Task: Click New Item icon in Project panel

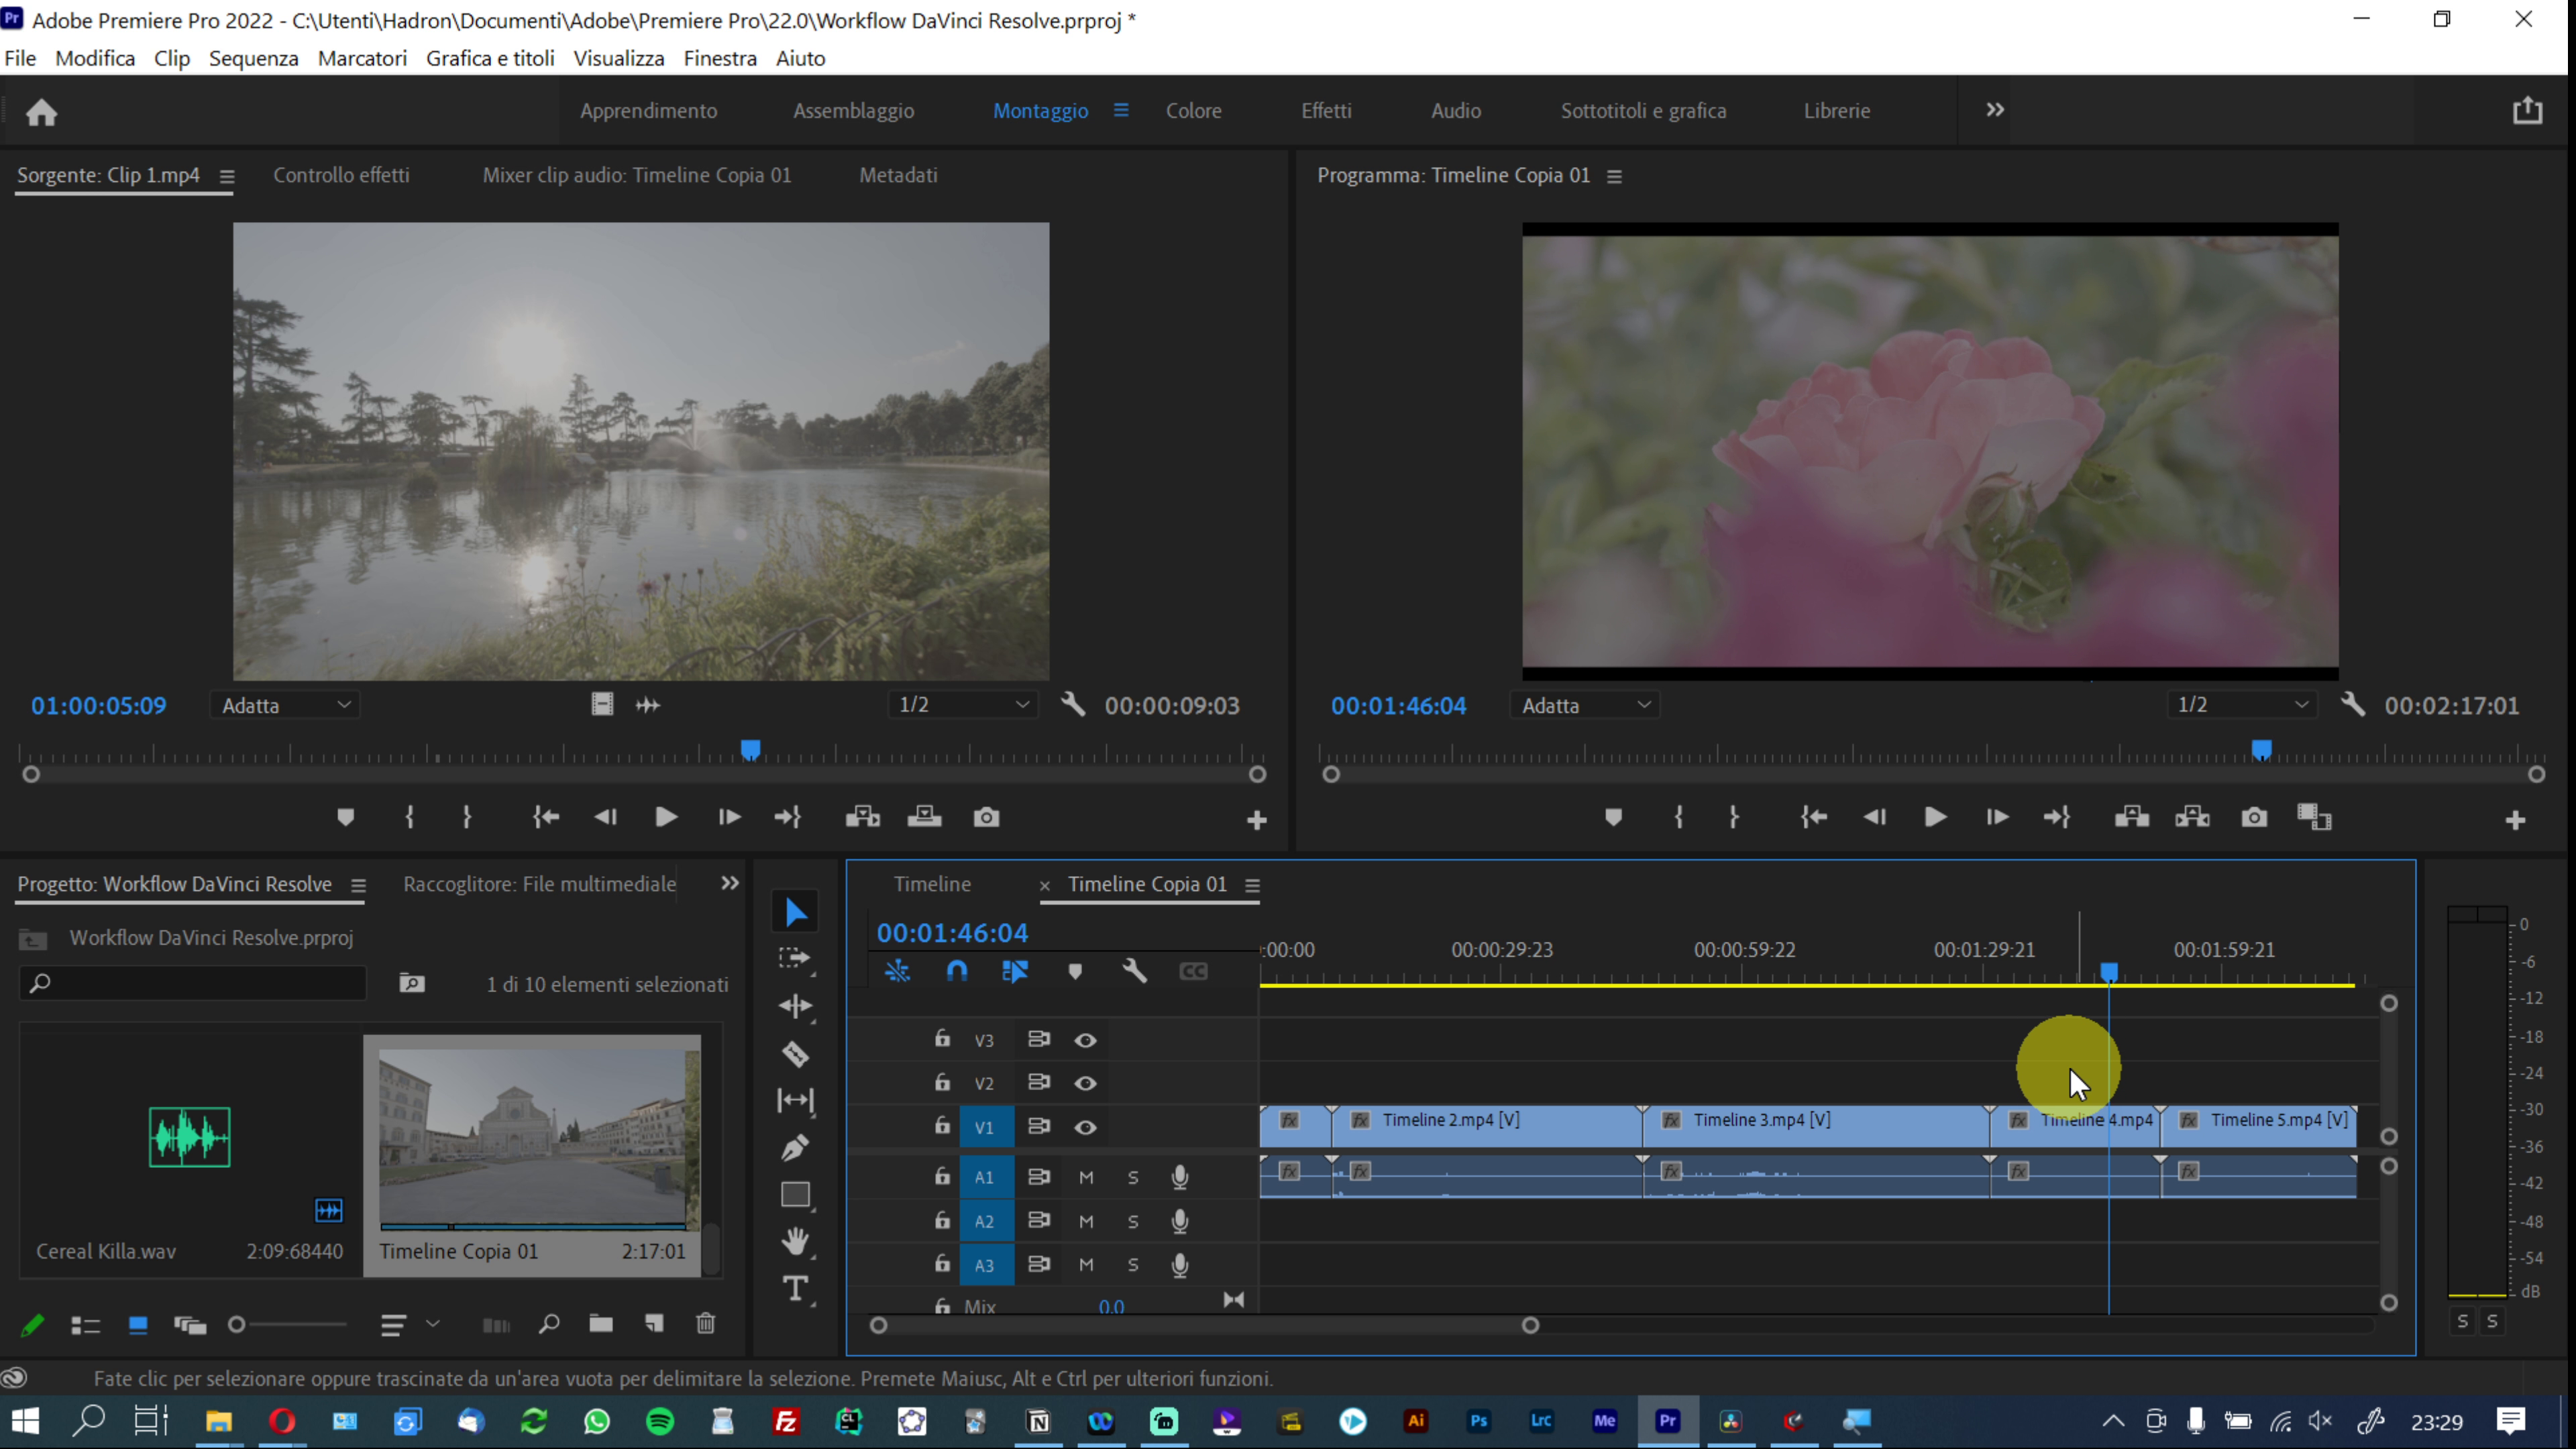Action: [x=654, y=1324]
